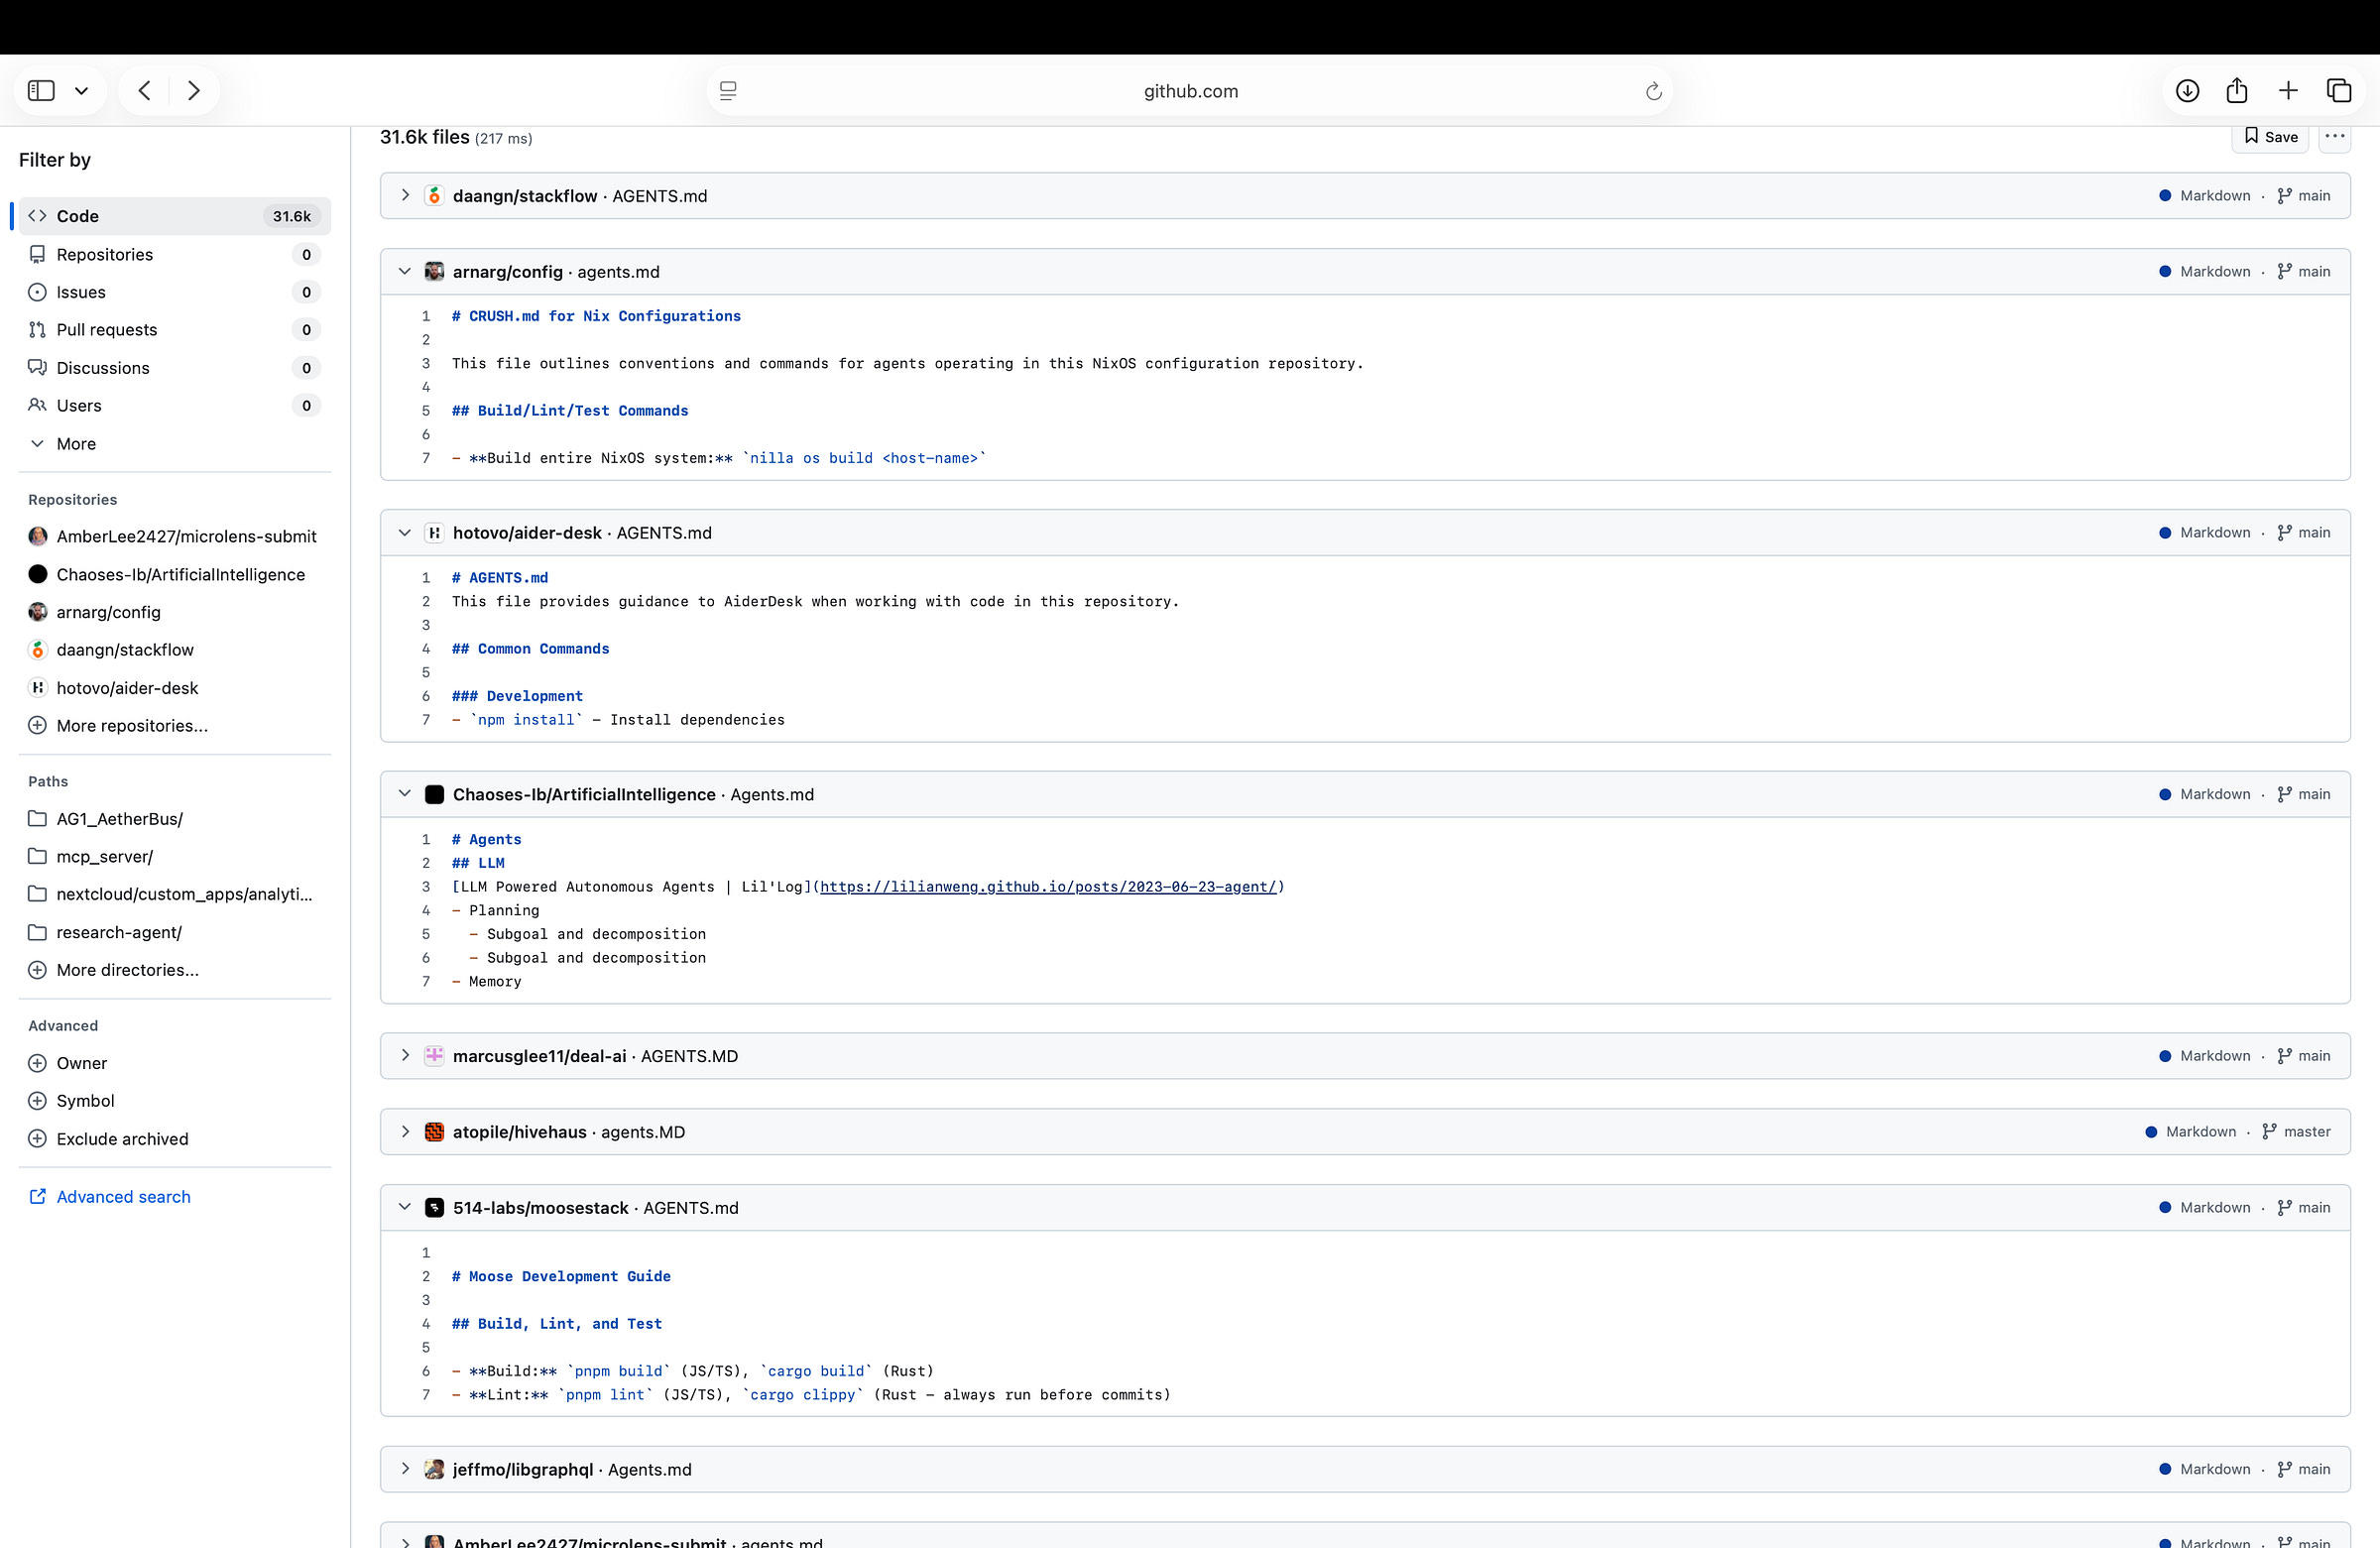Show Safari tab overview icon
The height and width of the screenshot is (1548, 2380).
pyautogui.click(x=2339, y=91)
